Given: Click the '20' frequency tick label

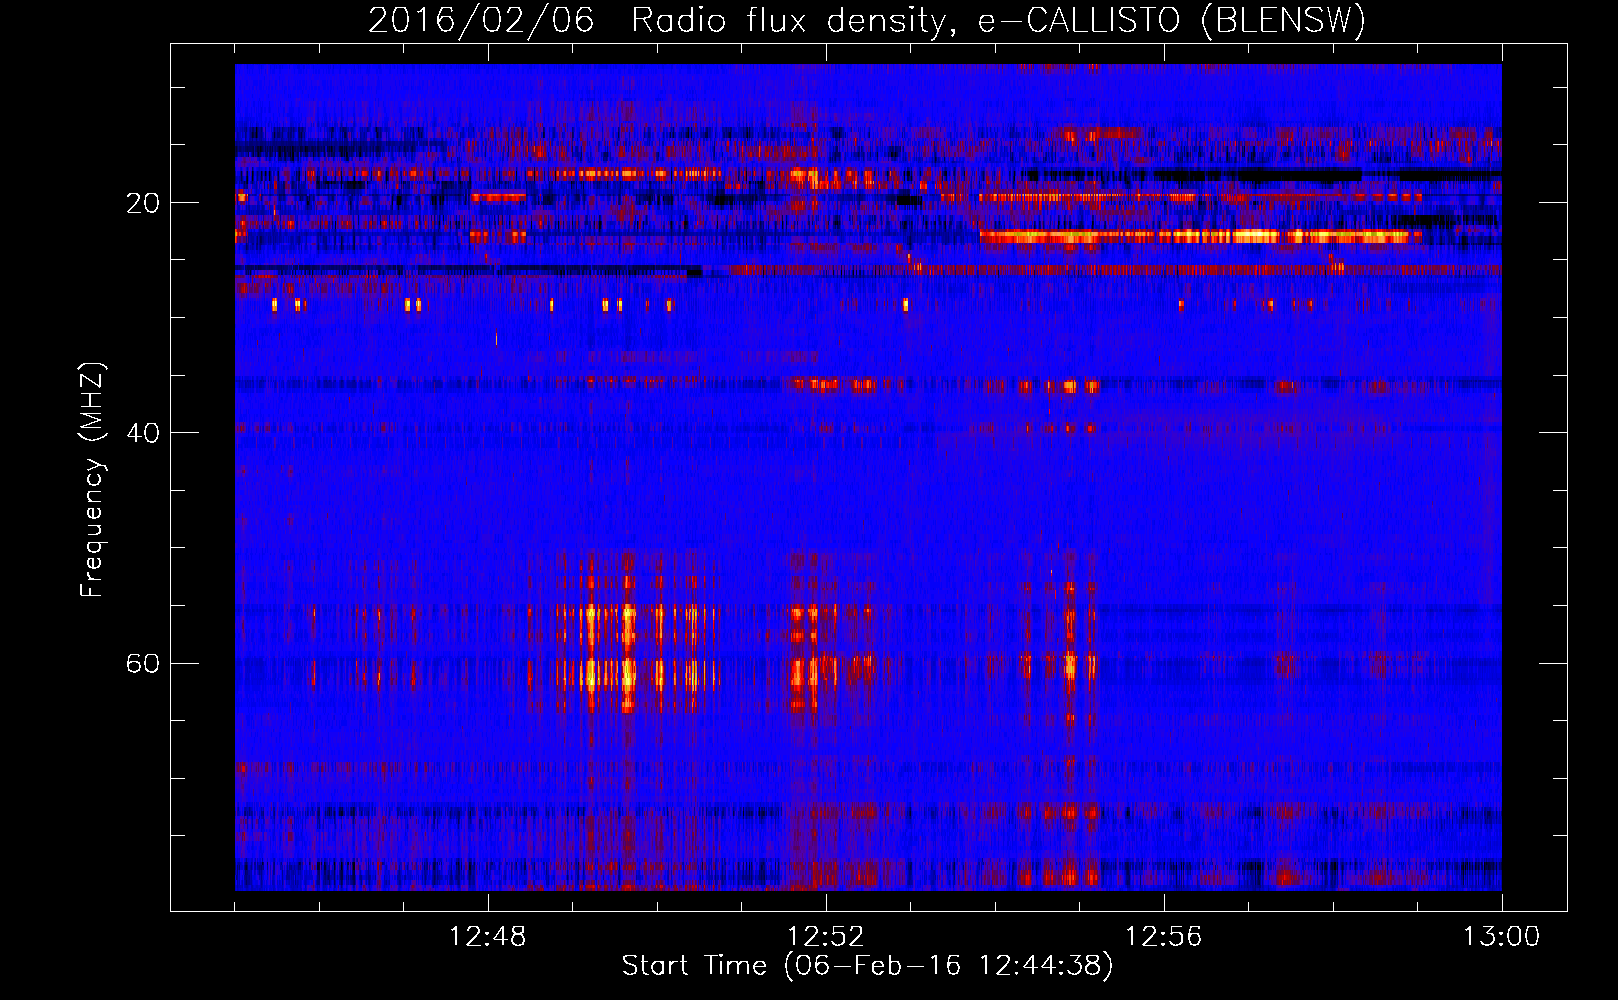Looking at the screenshot, I should pyautogui.click(x=143, y=203).
